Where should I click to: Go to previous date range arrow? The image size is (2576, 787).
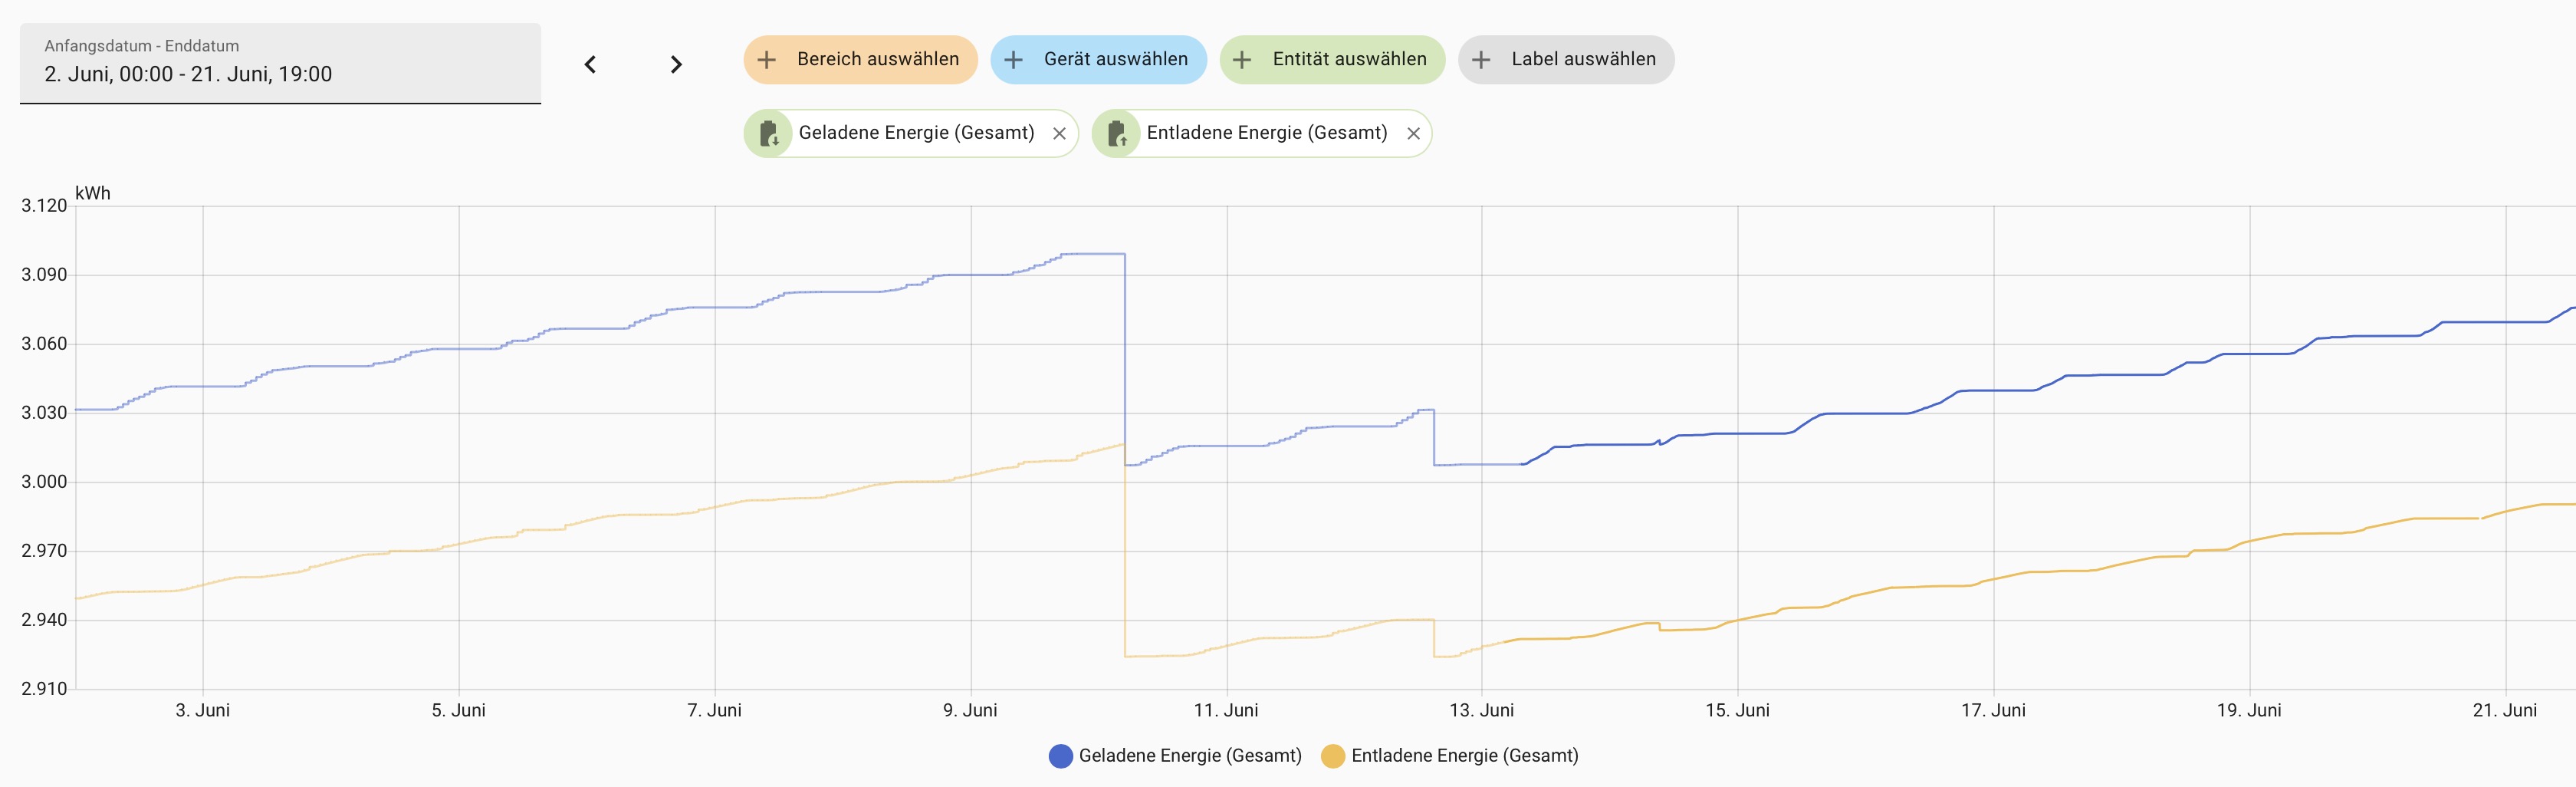click(x=590, y=65)
